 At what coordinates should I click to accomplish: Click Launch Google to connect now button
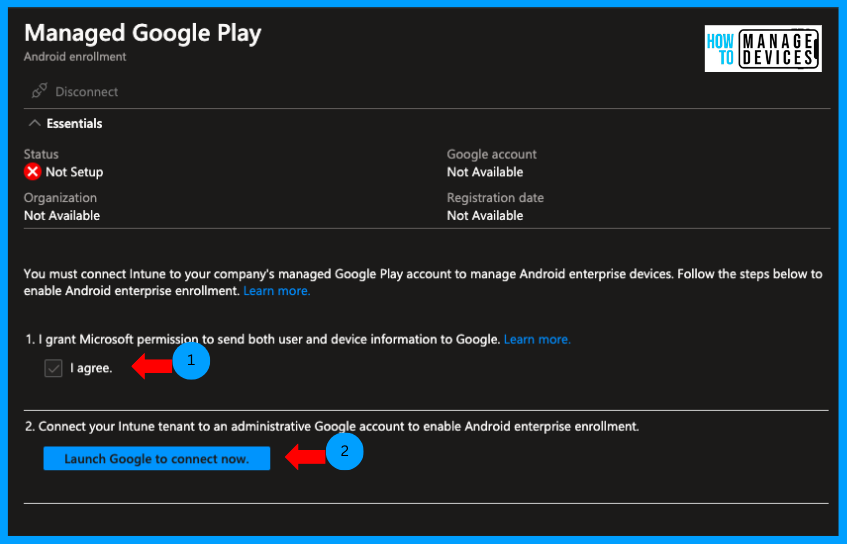157,459
